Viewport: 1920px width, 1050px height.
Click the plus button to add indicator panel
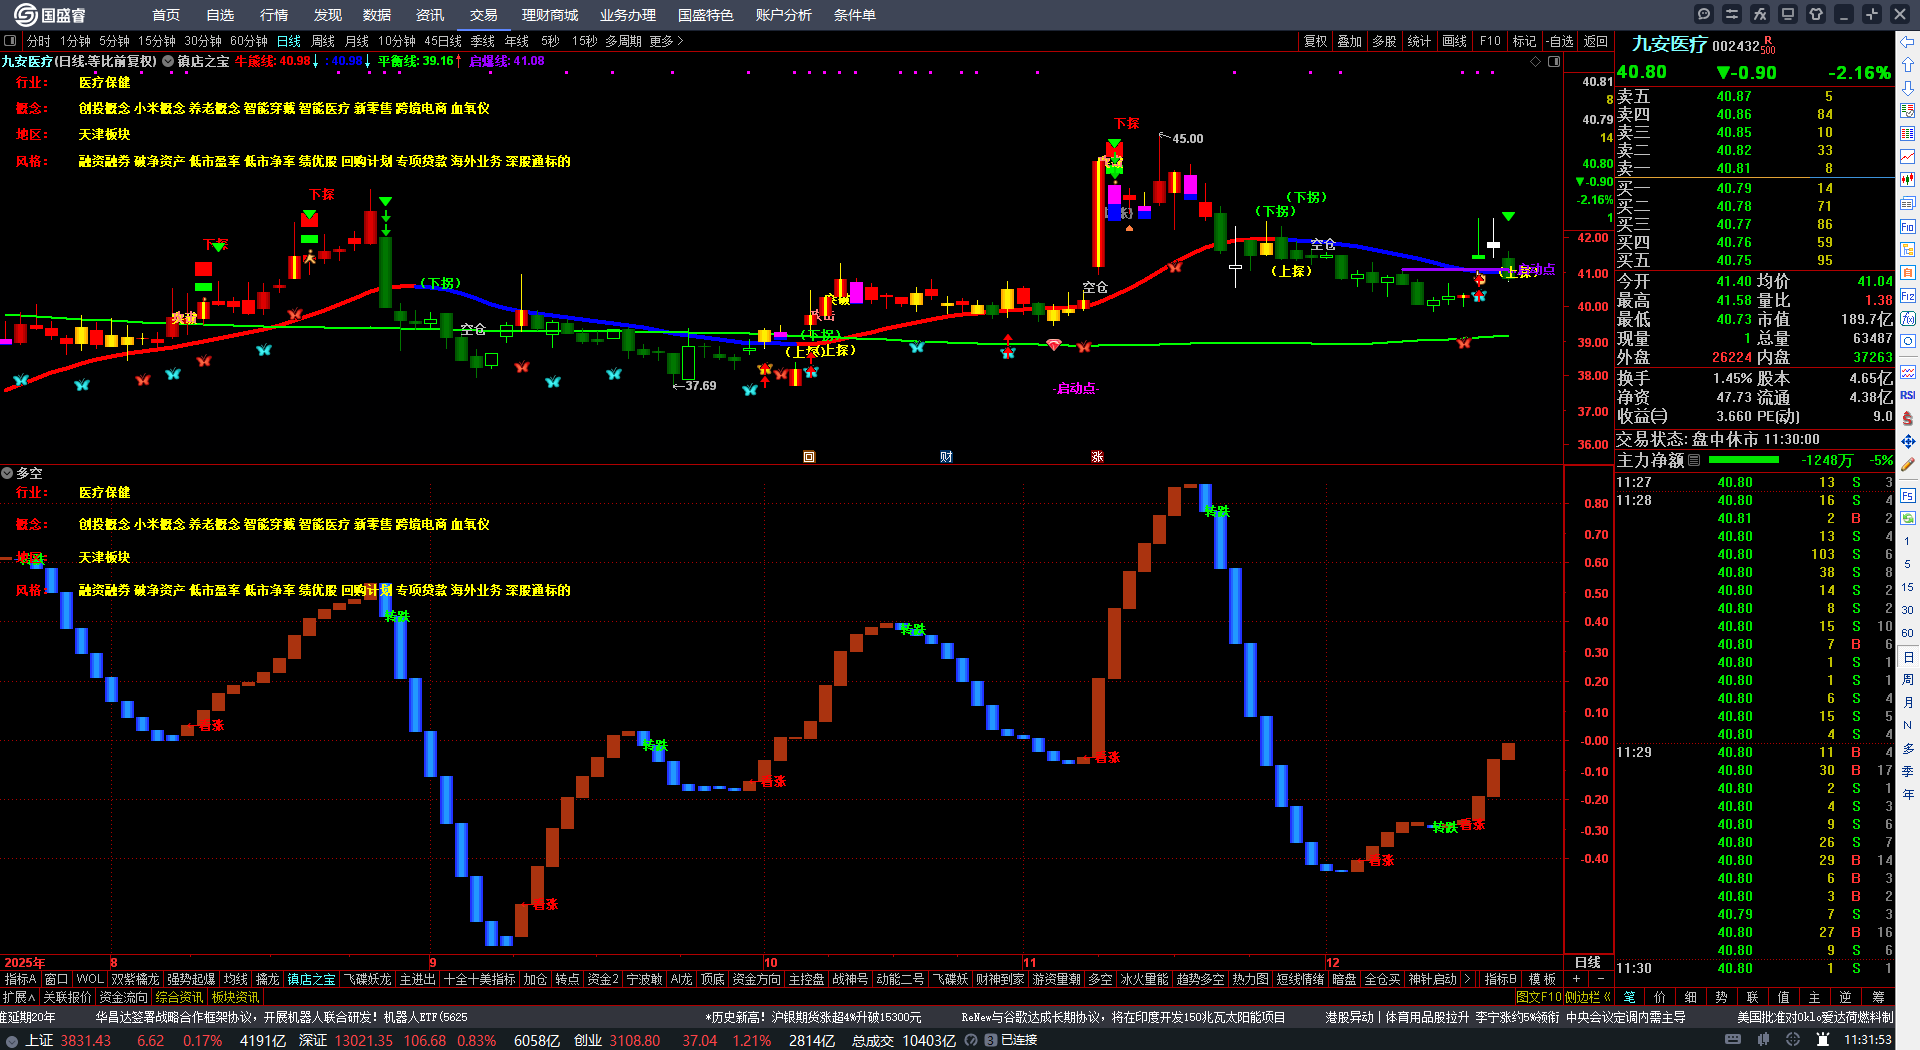tap(1577, 979)
